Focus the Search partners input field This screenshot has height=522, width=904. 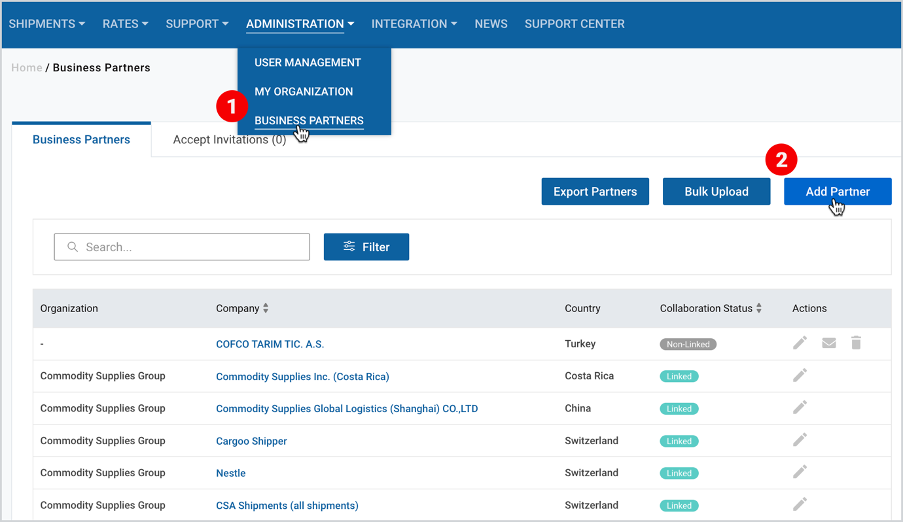click(182, 247)
